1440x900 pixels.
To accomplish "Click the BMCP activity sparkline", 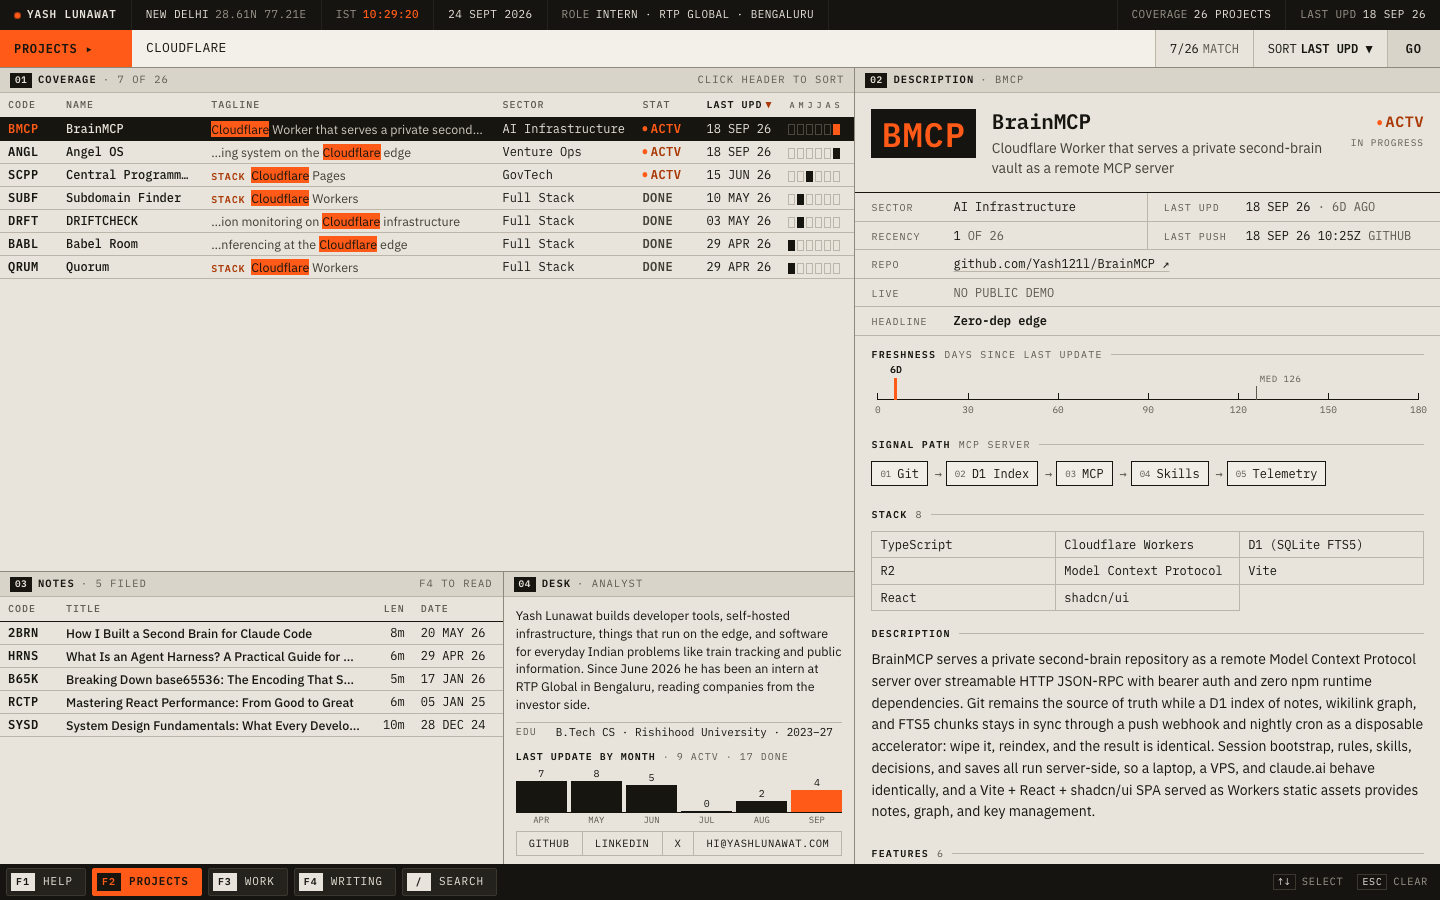I will (x=814, y=129).
